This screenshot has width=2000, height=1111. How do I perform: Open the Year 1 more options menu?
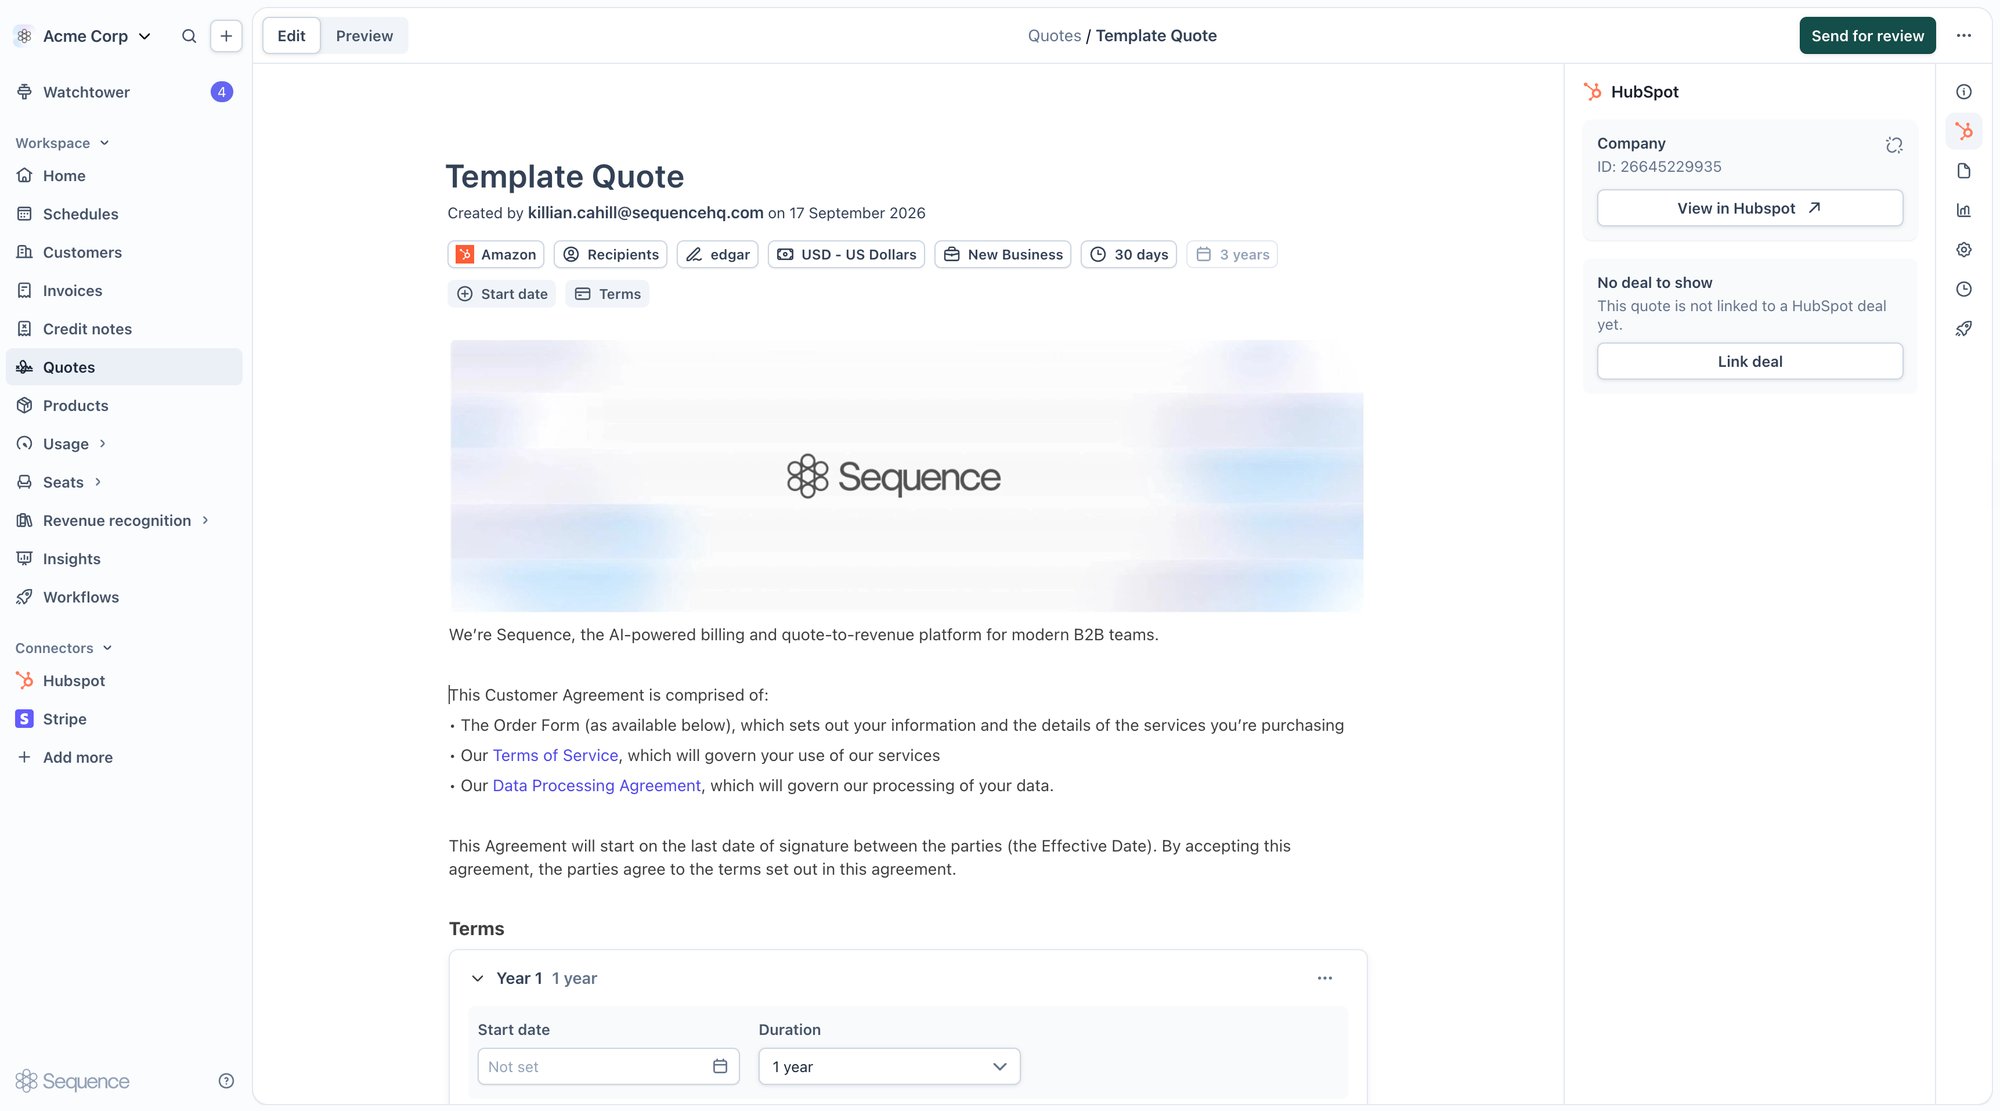coord(1325,979)
